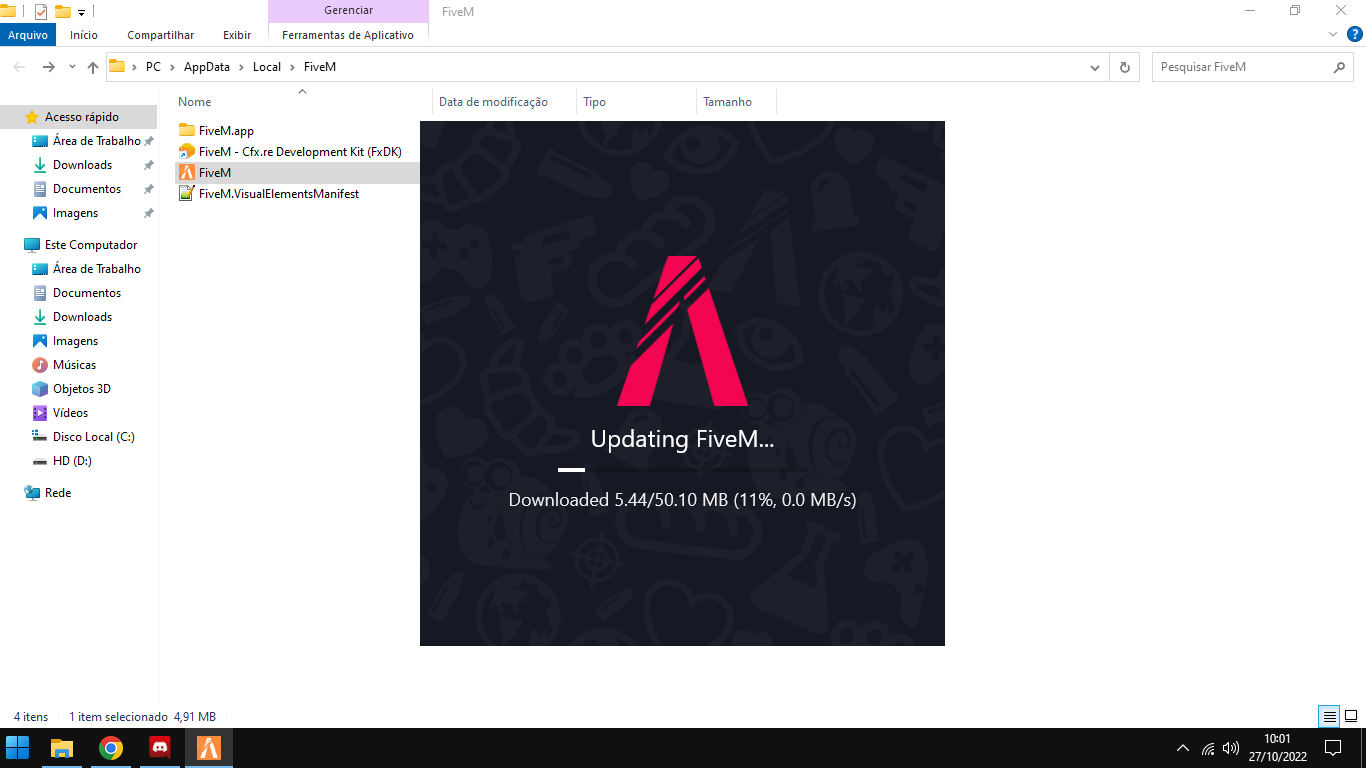Switch to the Exibir tab
This screenshot has width=1366, height=768.
pyautogui.click(x=237, y=35)
